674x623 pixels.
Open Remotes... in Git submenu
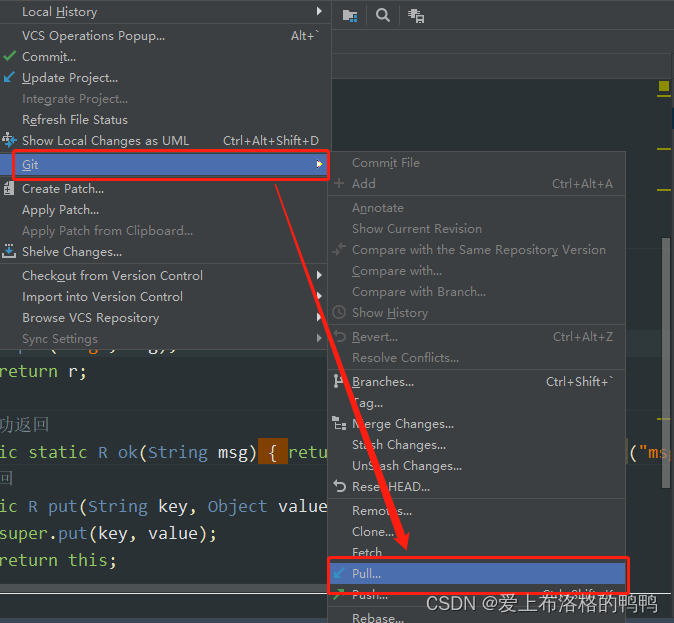[x=477, y=510]
